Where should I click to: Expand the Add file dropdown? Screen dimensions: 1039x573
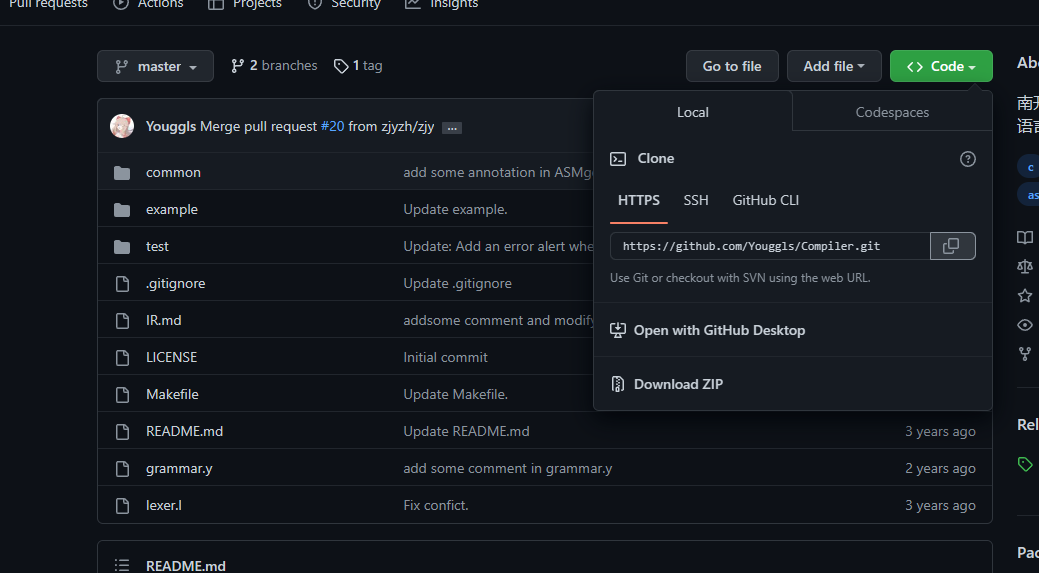coord(834,66)
